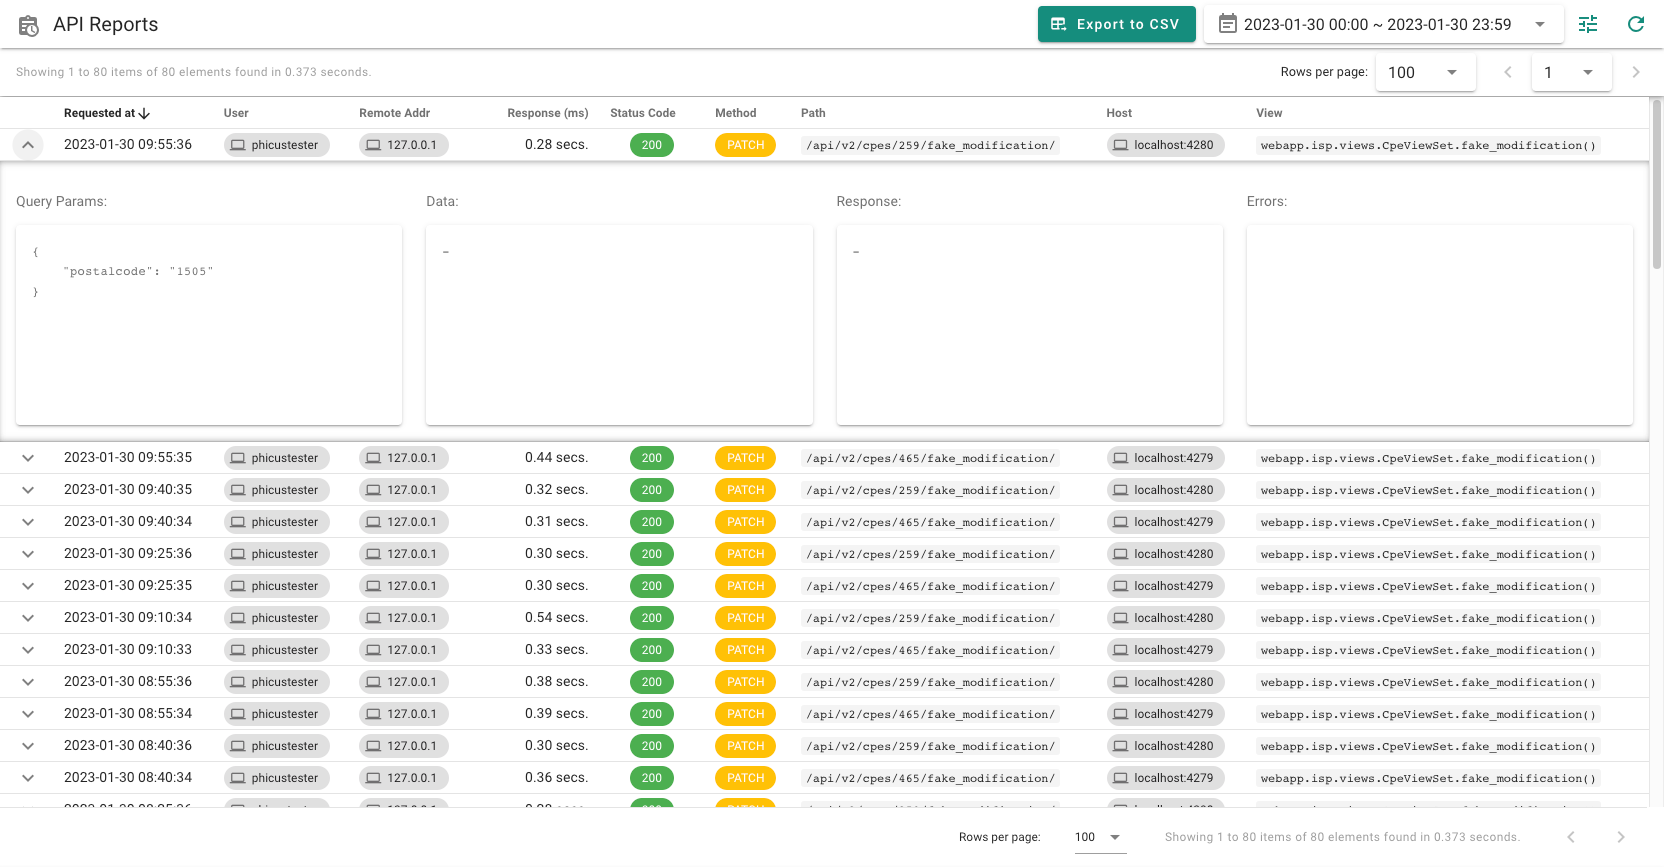Viewport: 1664px width, 867px height.
Task: Click the Remote Addr column header
Action: point(395,113)
